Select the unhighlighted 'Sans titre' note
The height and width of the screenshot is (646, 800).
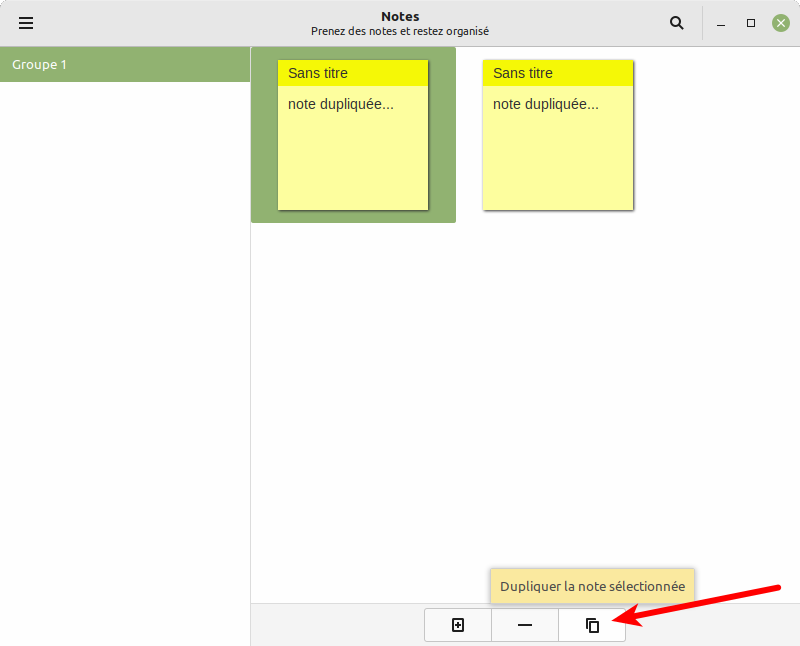point(558,135)
